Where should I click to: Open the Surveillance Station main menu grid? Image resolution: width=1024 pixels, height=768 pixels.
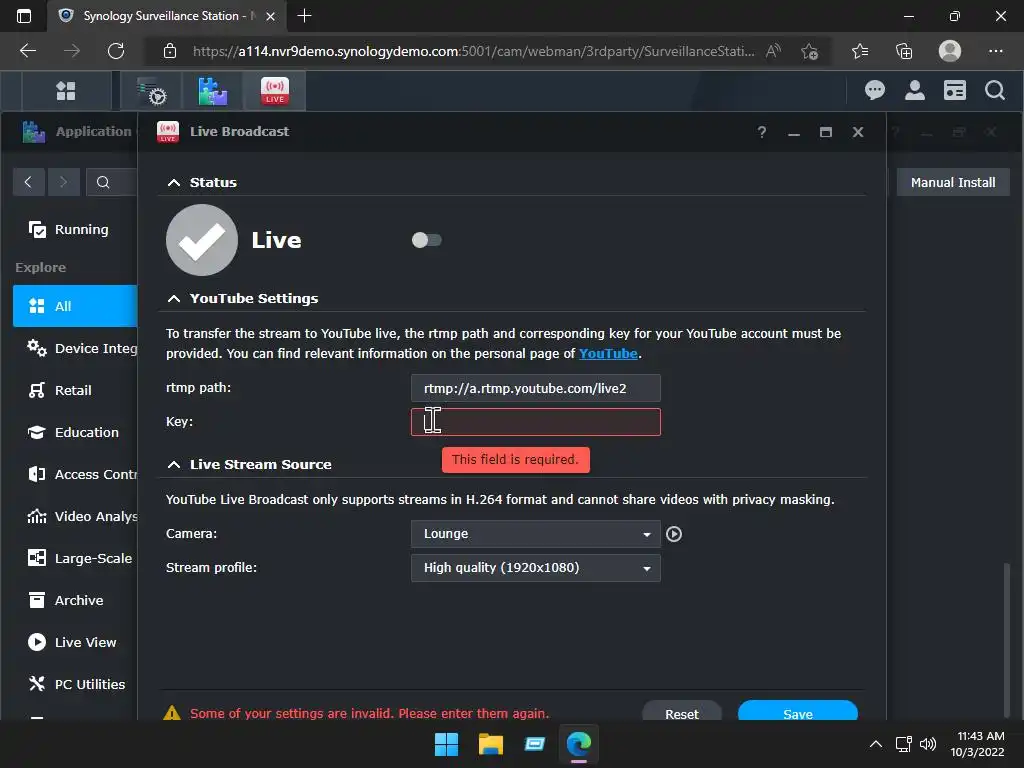click(x=66, y=91)
